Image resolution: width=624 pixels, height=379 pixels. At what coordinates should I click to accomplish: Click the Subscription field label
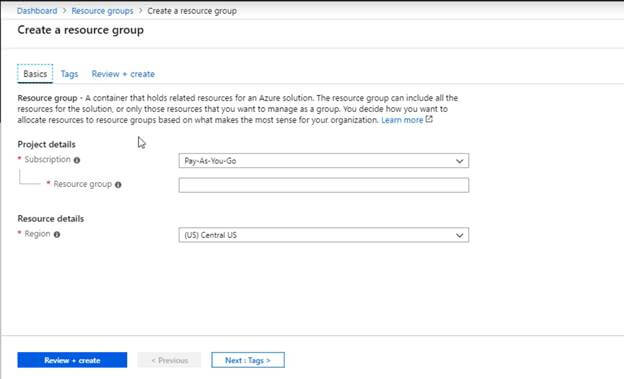(x=47, y=160)
